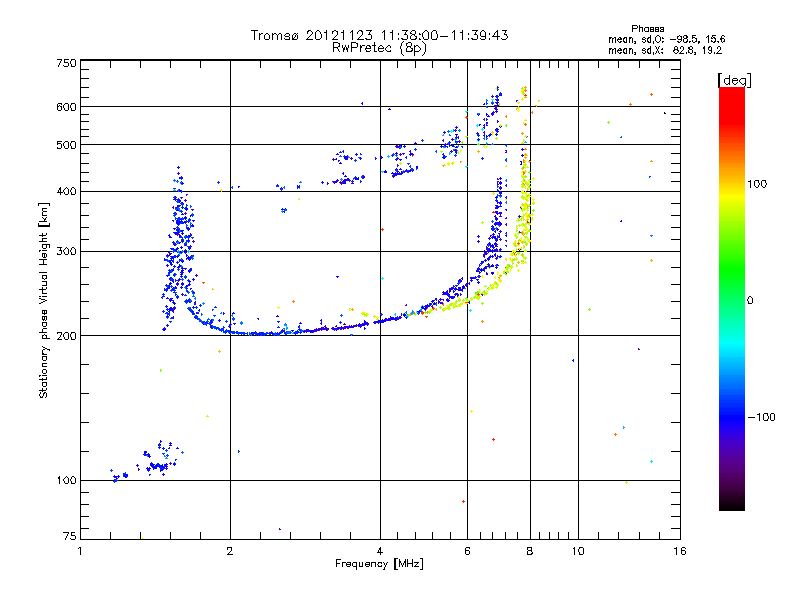Click the 'Stationary phase Virtual Height [km]' axis label
The image size is (800, 600).
[x=44, y=300]
